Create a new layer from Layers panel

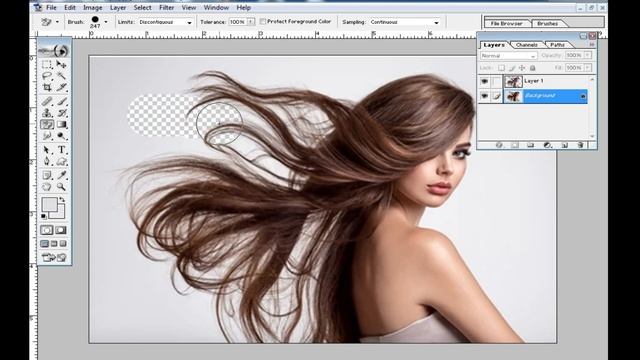564,145
